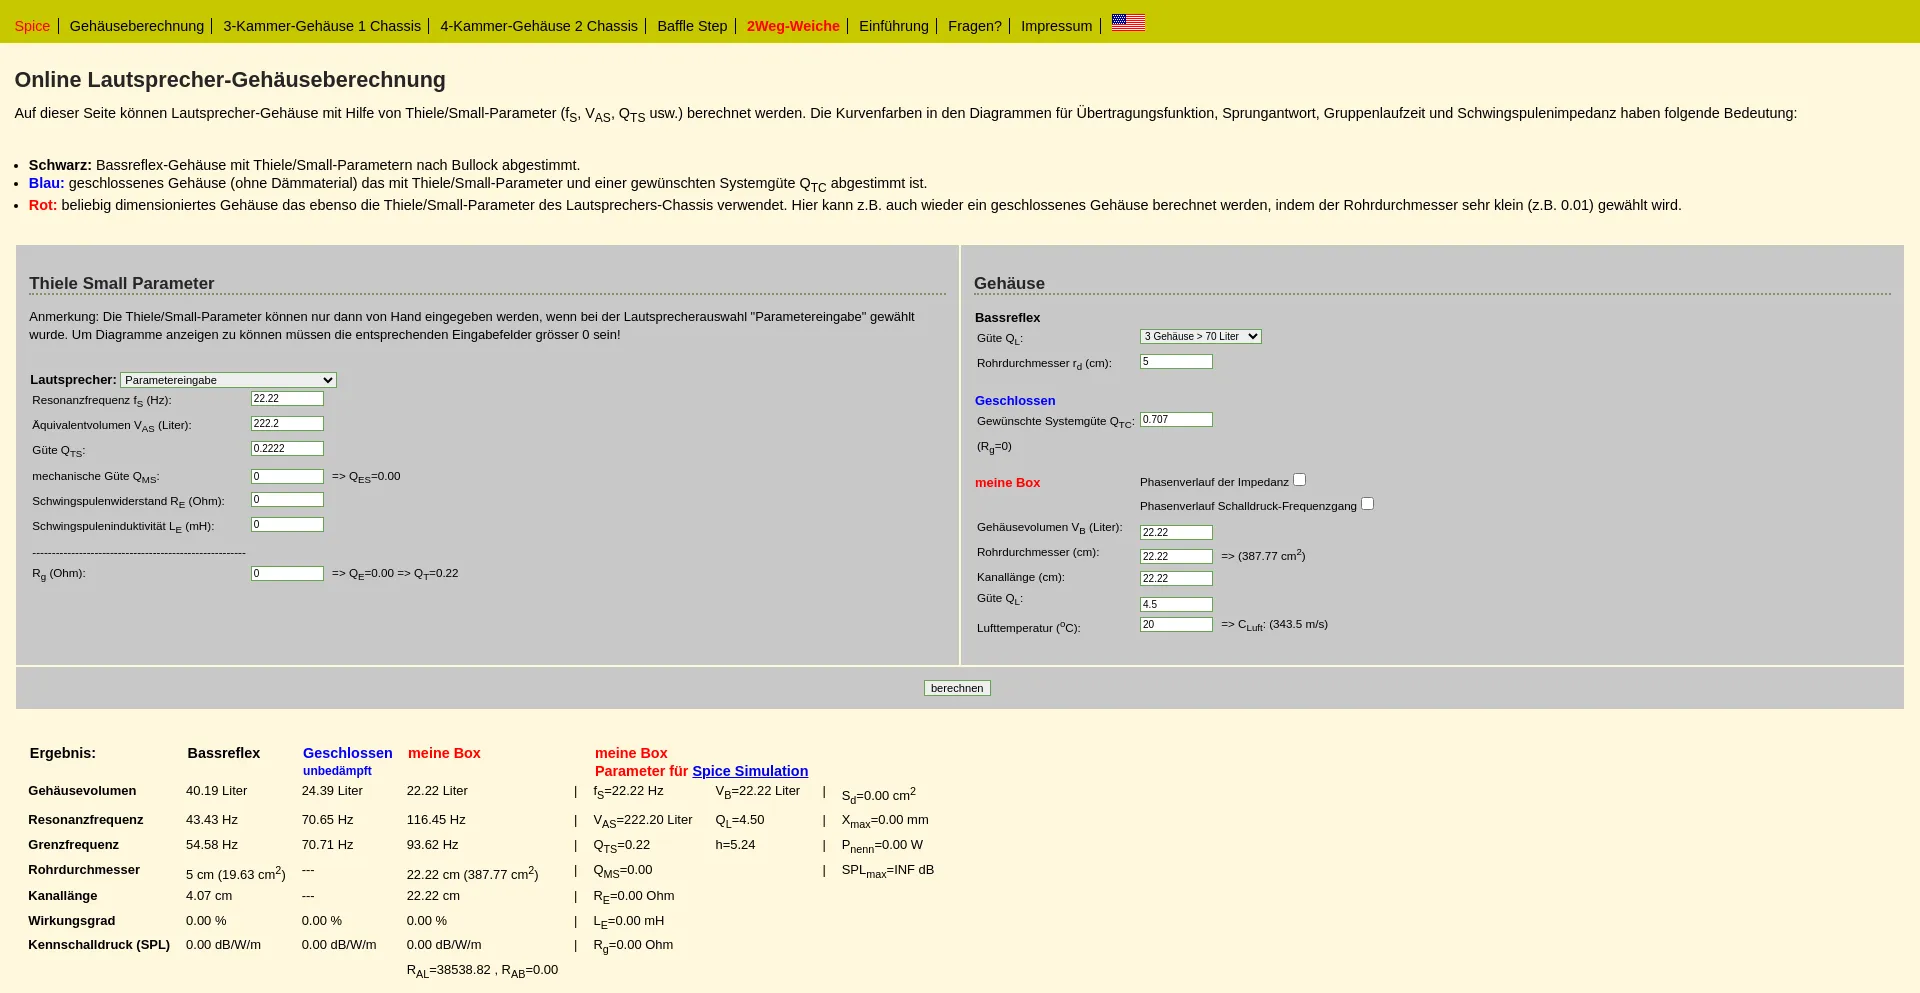Click the Thiele Small Parameter heading

click(x=122, y=284)
